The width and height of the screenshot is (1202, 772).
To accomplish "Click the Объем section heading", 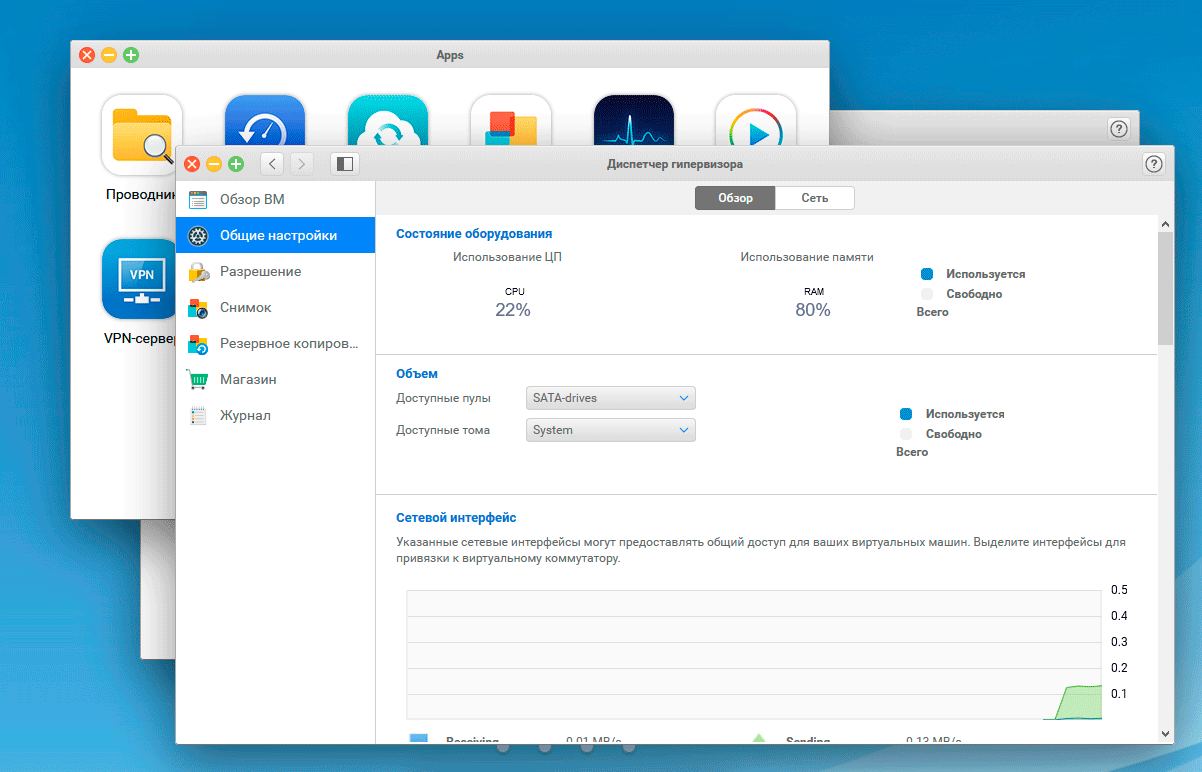I will 417,374.
